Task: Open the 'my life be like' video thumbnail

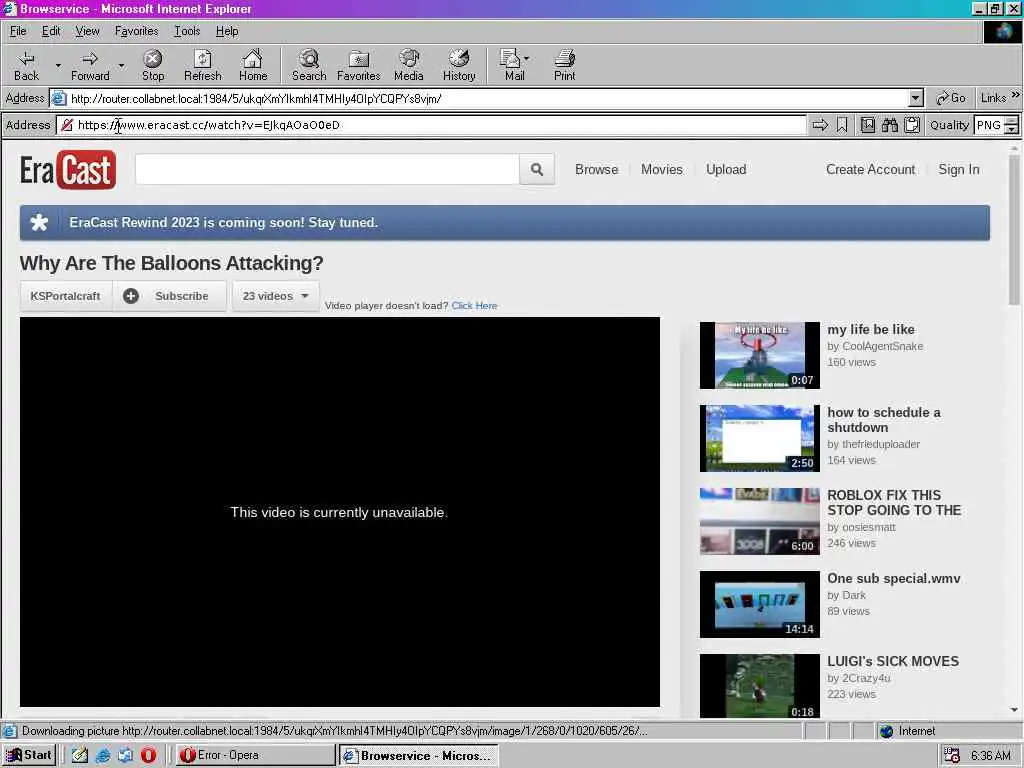Action: (x=760, y=355)
